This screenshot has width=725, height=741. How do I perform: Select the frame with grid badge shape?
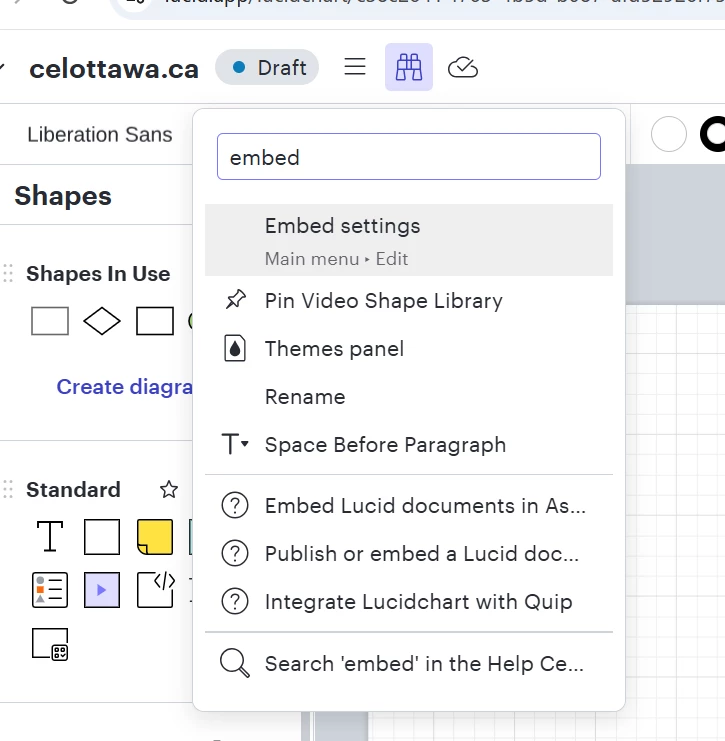(x=50, y=644)
